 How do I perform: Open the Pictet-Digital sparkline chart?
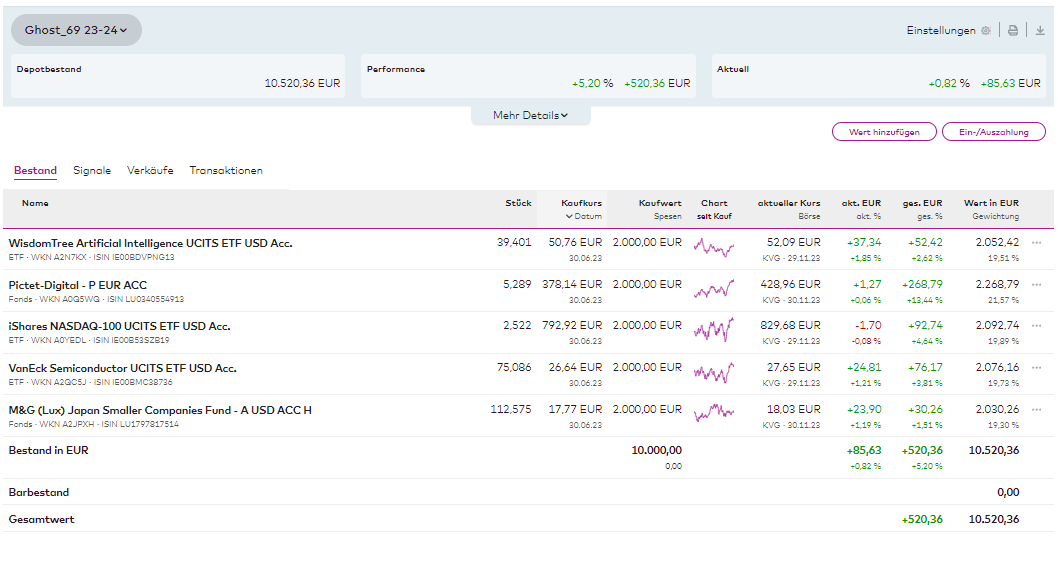click(x=714, y=290)
